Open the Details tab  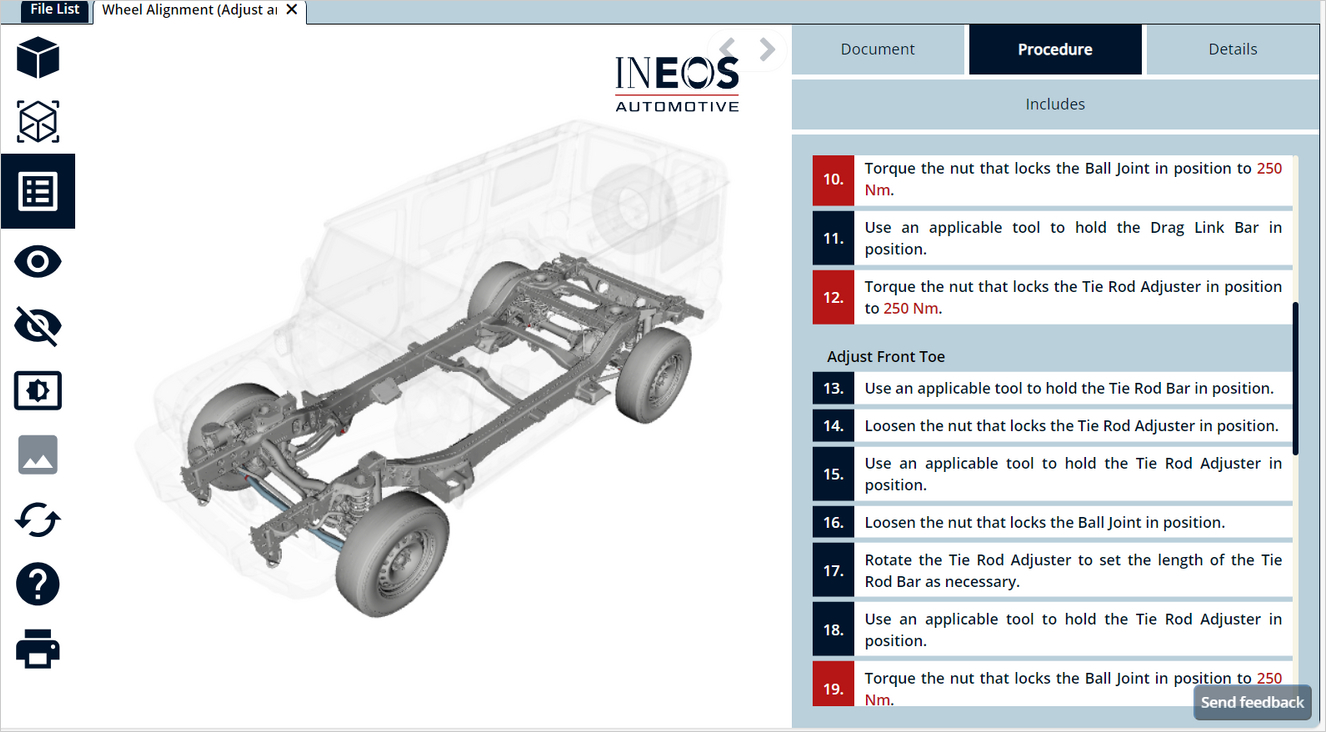[1233, 49]
